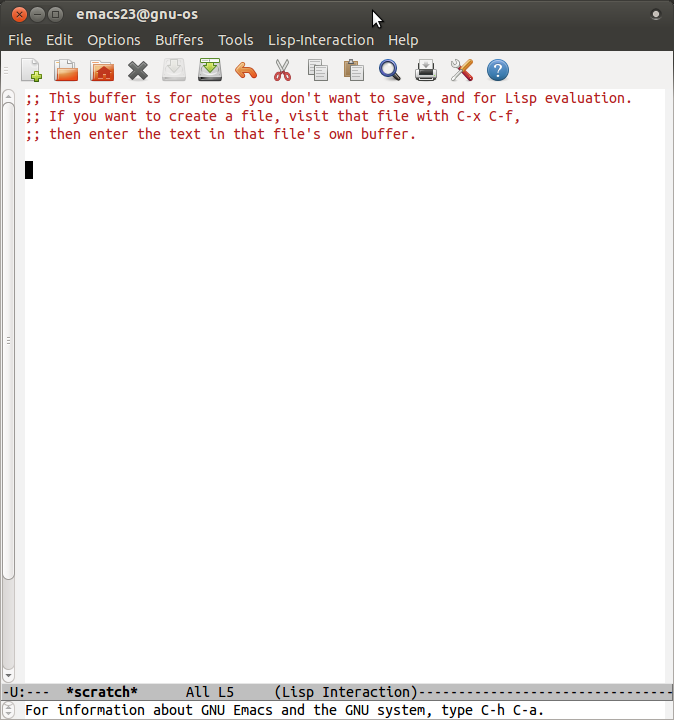Open the File menu
674x720 pixels.
pyautogui.click(x=20, y=40)
